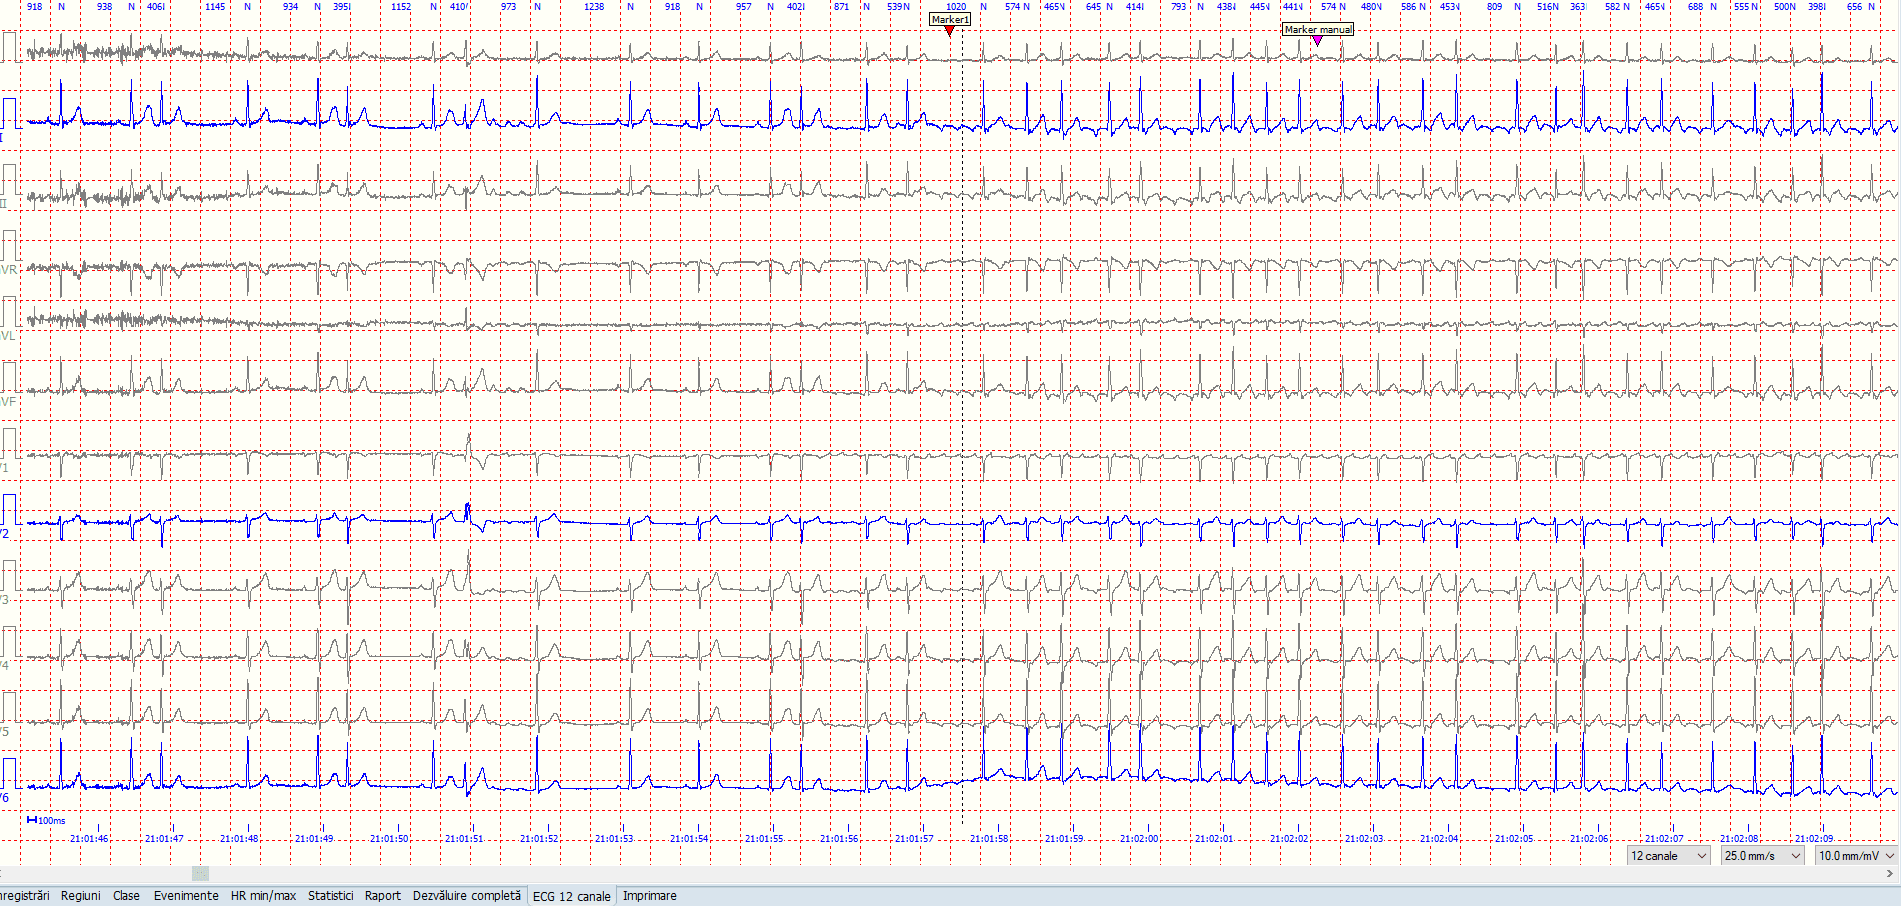Viewport: 1901px width, 906px height.
Task: Change sweep speed via 25.0 mm/s dropdown
Action: [x=1762, y=856]
